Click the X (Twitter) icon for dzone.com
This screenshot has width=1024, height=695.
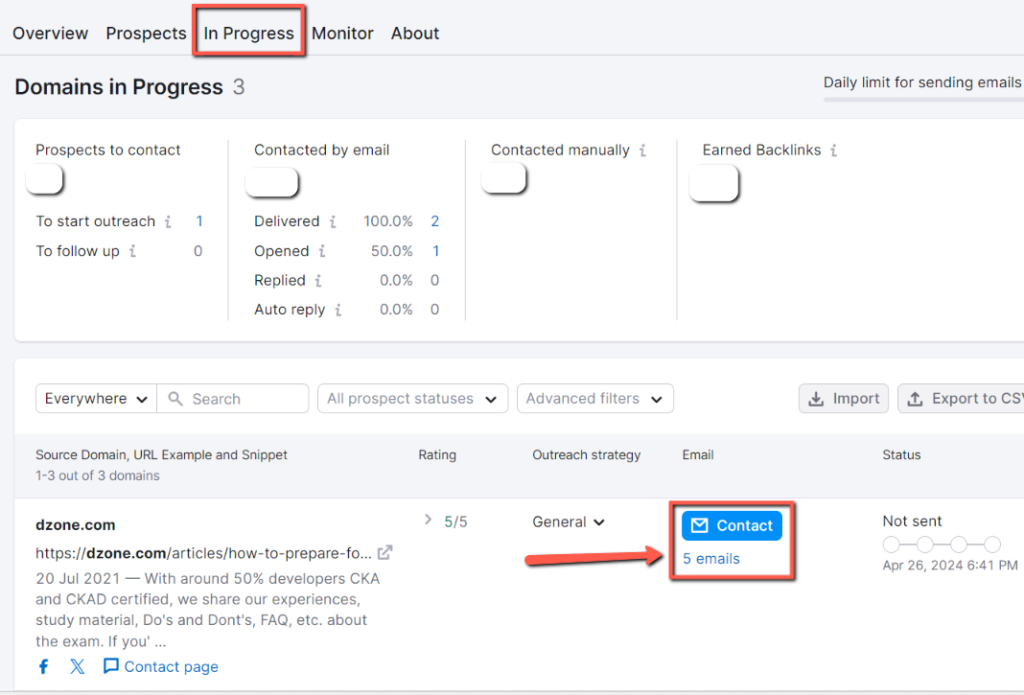point(77,666)
